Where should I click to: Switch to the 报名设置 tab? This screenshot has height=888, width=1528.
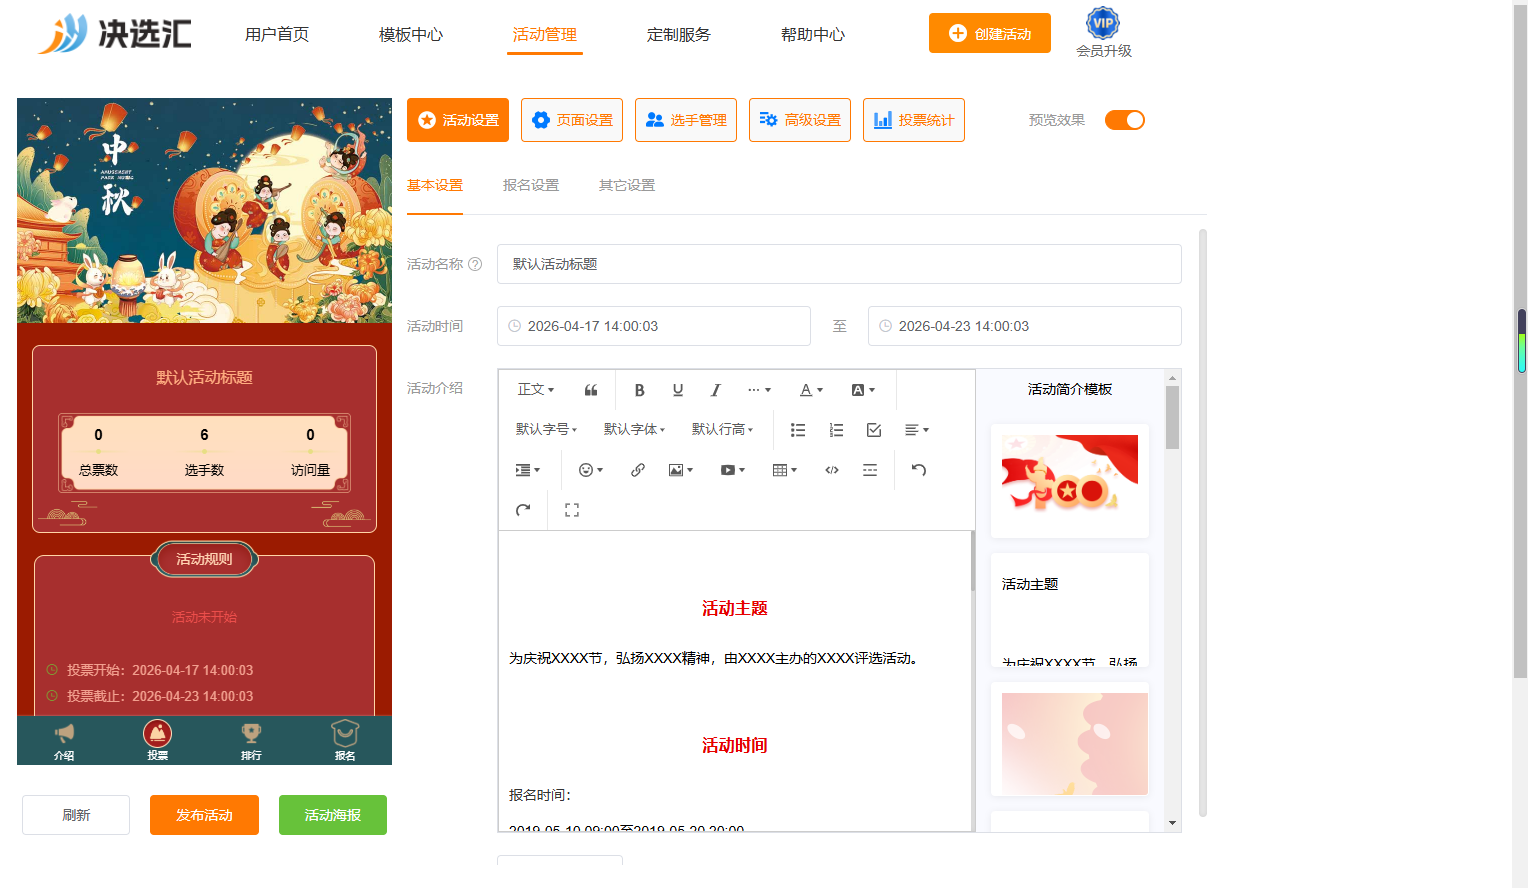tap(531, 186)
